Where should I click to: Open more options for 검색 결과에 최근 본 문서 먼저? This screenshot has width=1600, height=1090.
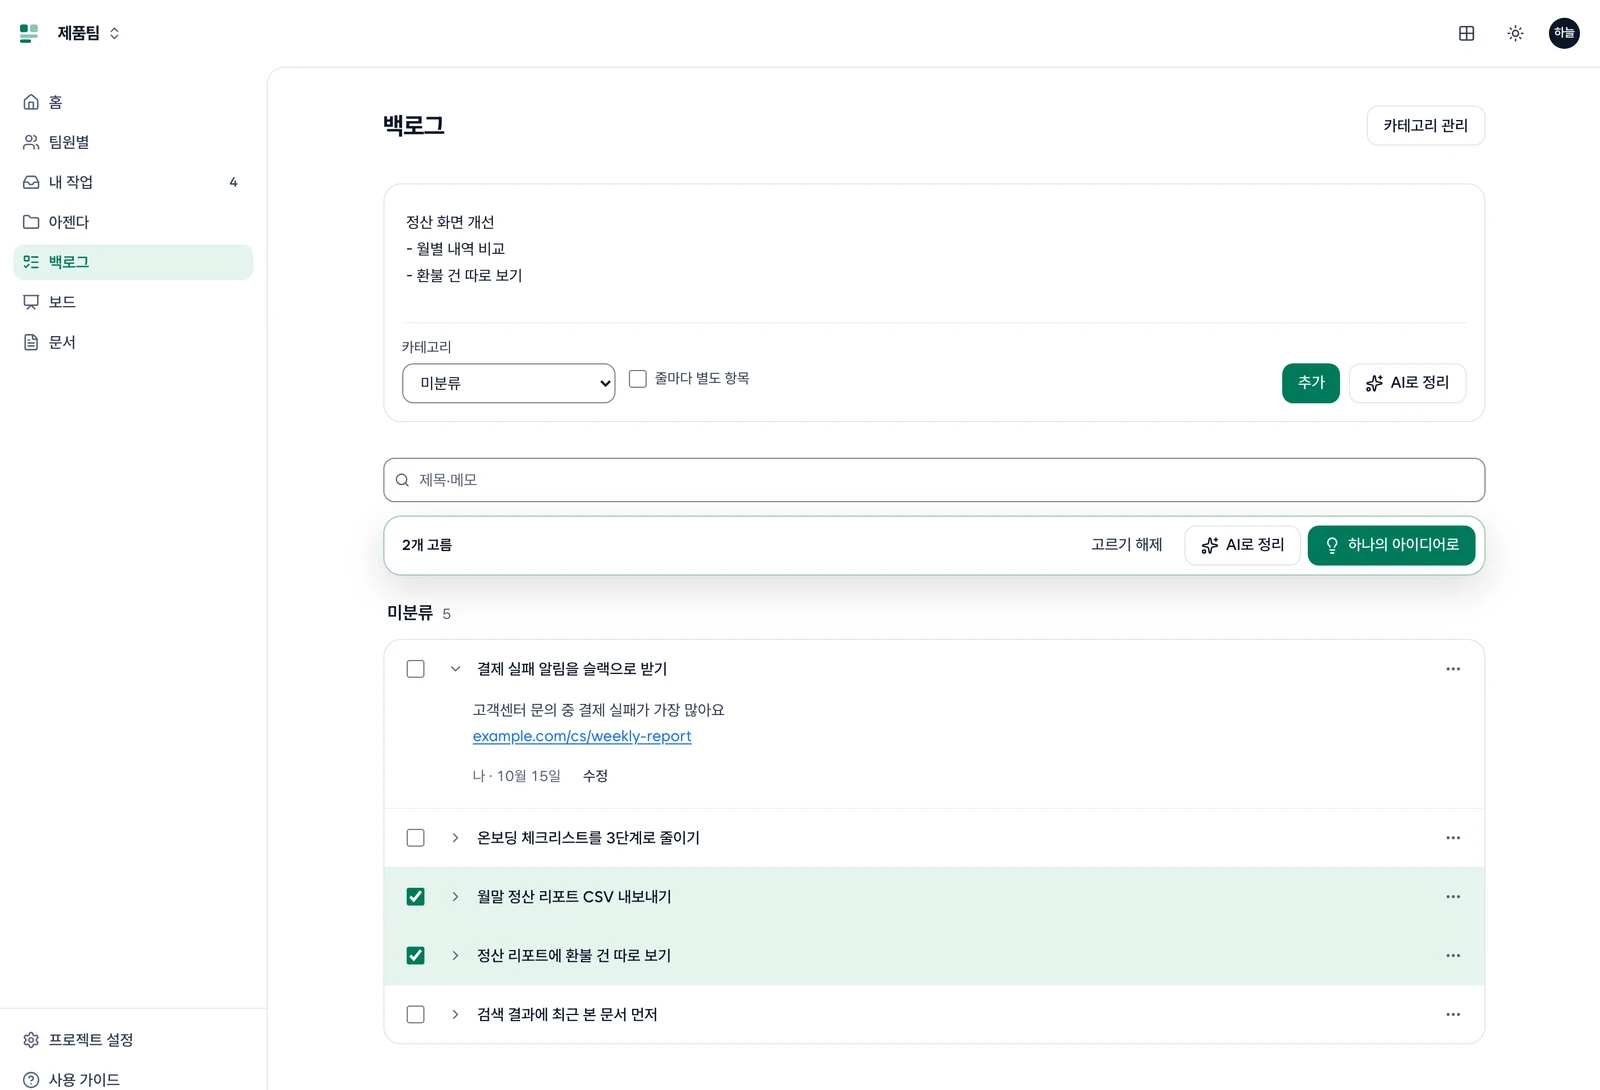pos(1453,1015)
